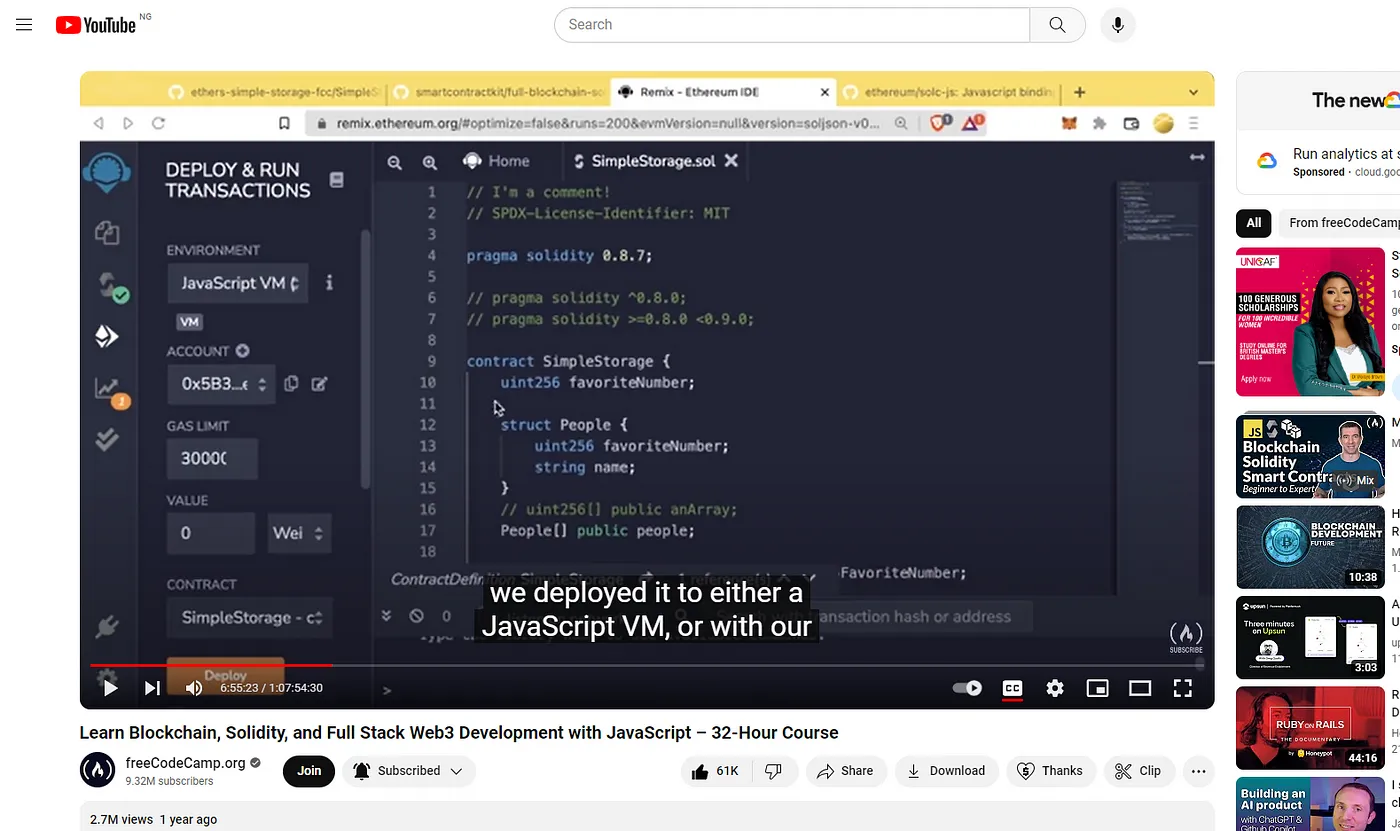Click the Join membership button
Screen dimensions: 1400x831
pos(309,771)
